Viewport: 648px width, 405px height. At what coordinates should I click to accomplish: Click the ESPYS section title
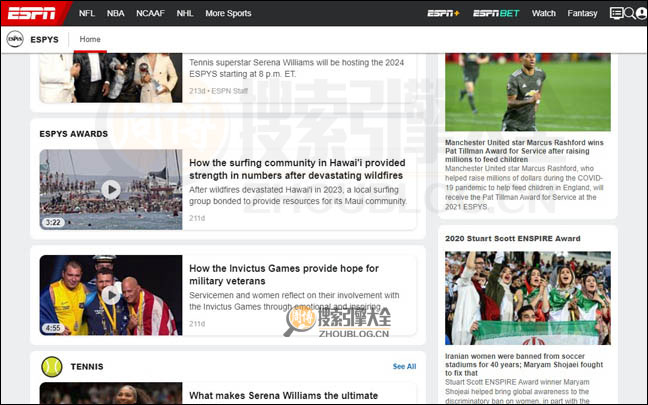[44, 40]
